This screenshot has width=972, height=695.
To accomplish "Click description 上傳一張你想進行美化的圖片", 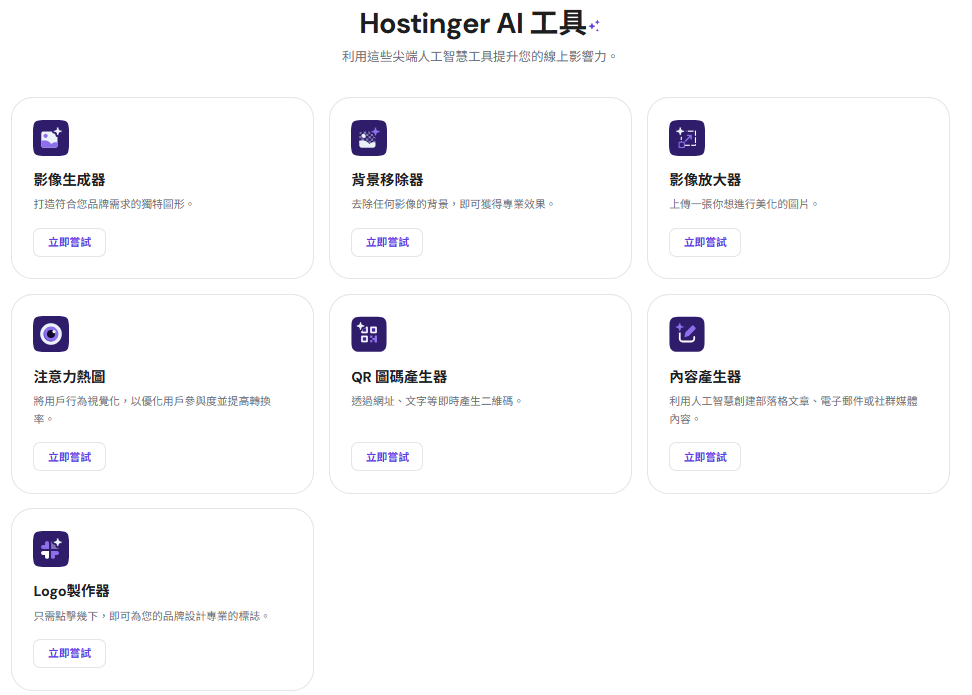I will (x=743, y=204).
